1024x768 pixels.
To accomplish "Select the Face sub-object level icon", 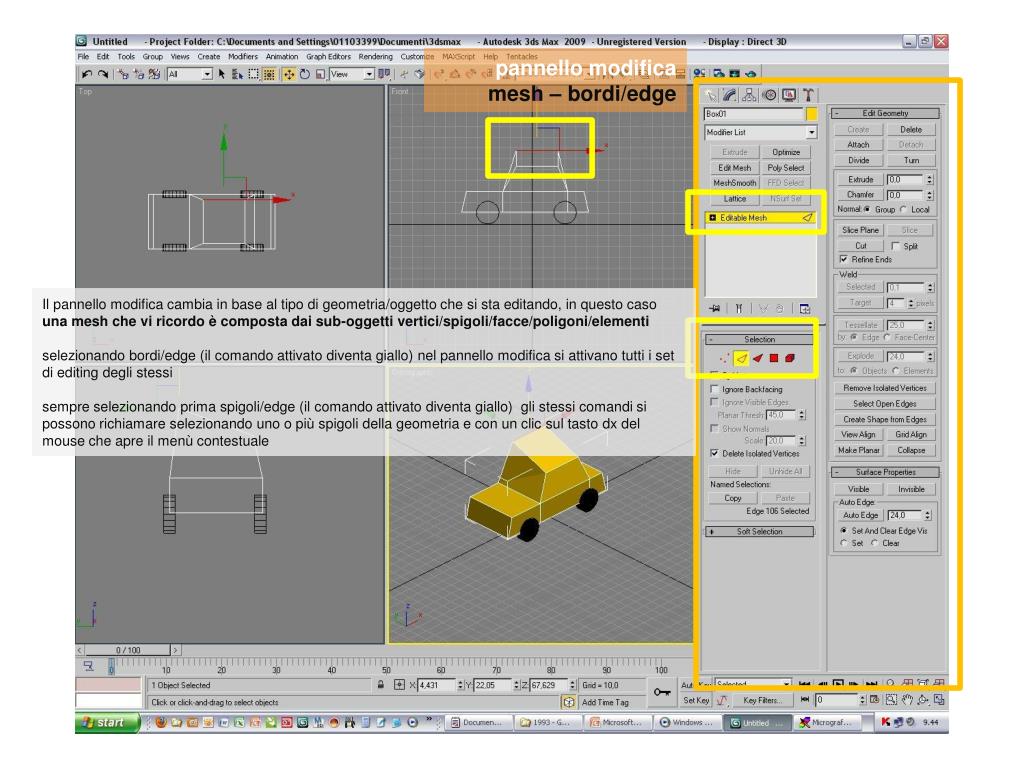I will (758, 358).
